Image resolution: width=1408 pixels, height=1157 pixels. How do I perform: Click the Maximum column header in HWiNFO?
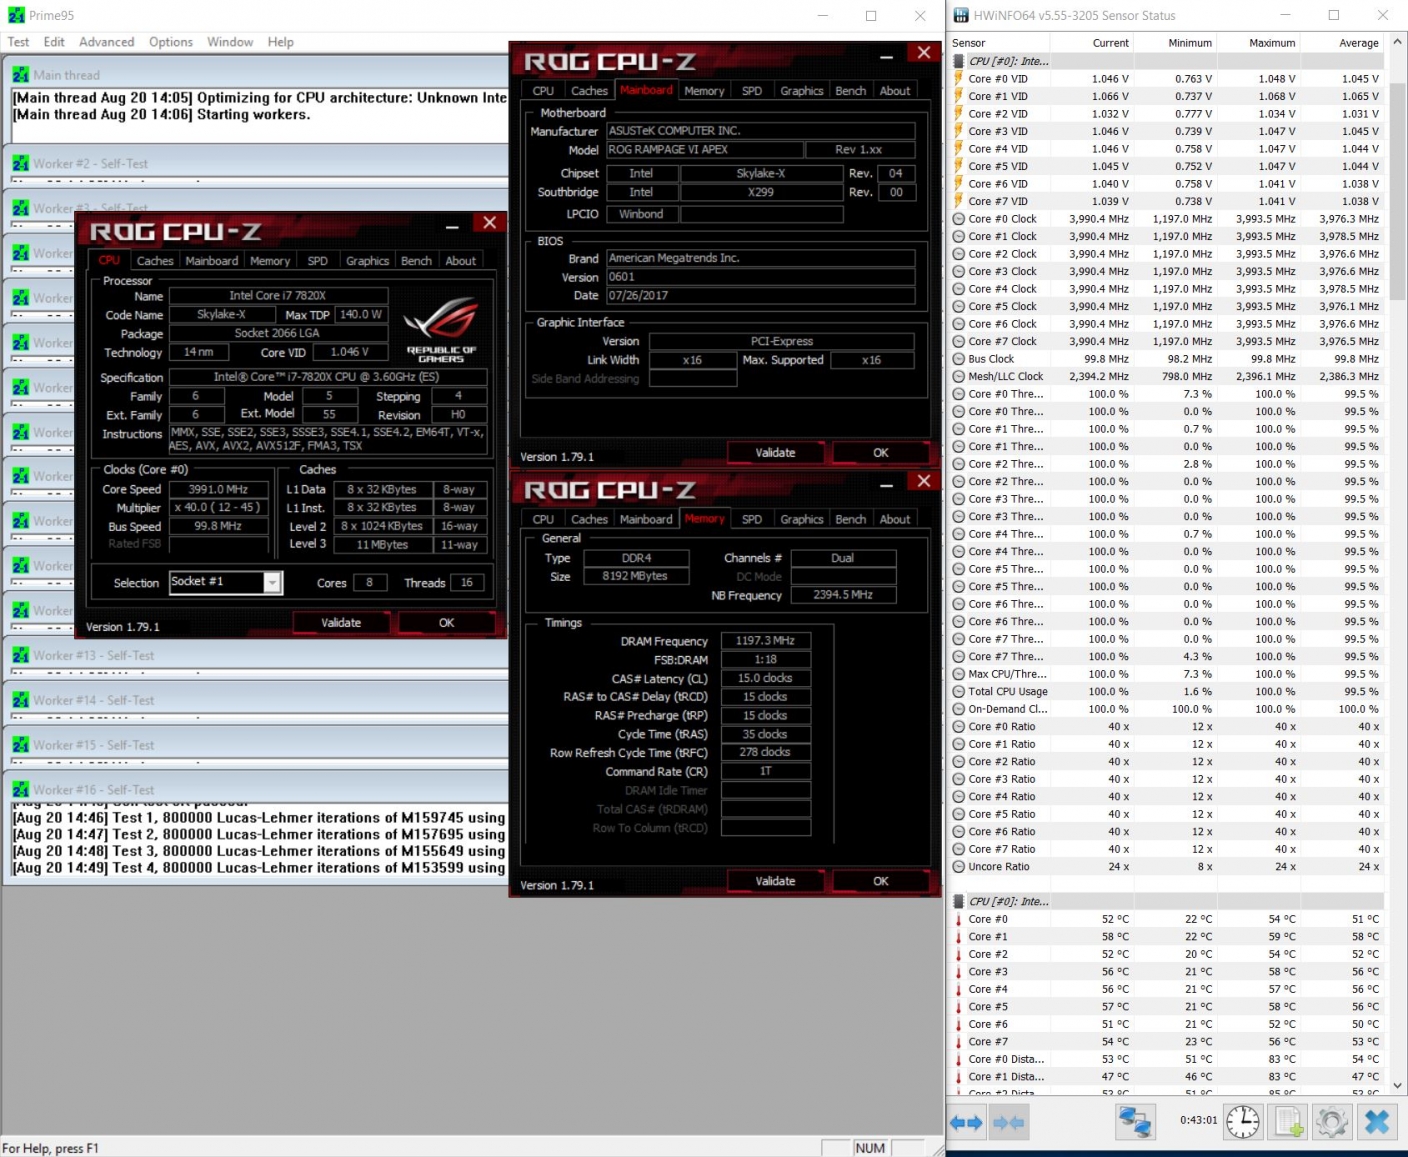[x=1271, y=43]
